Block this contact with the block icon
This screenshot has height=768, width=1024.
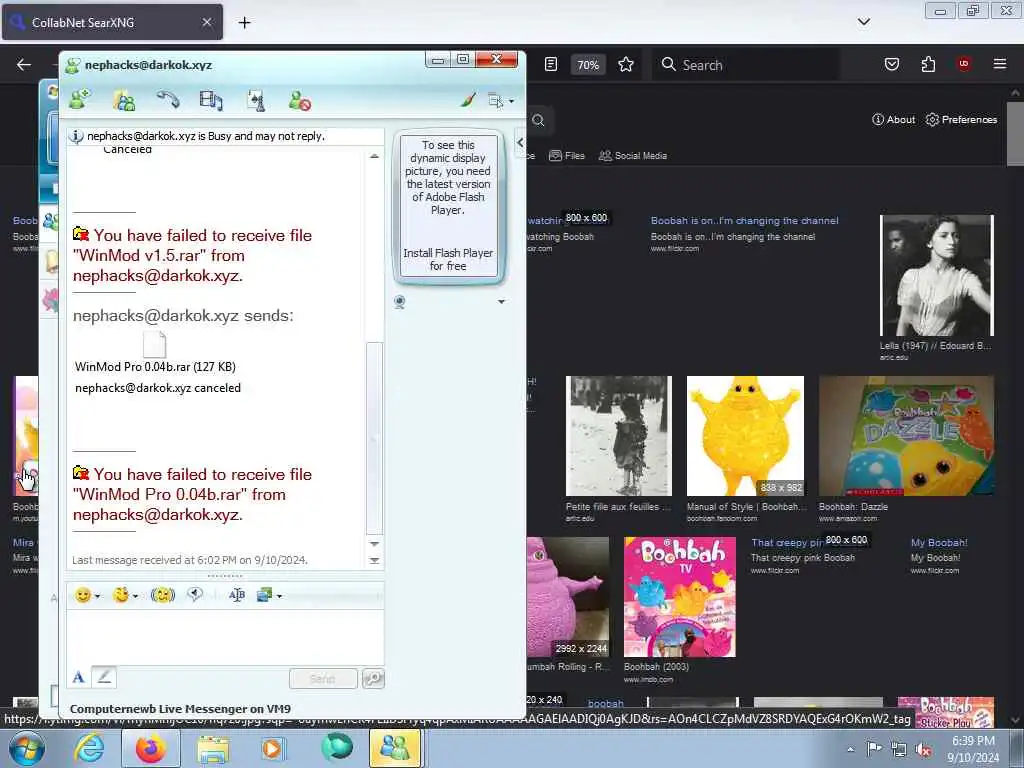pos(300,100)
